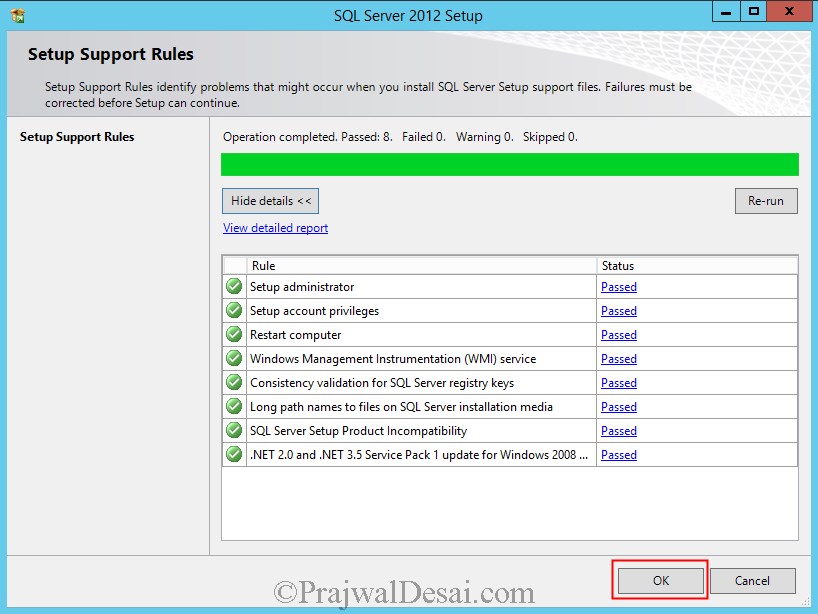
Task: Open Passed status for Setup account privileges
Action: point(619,311)
